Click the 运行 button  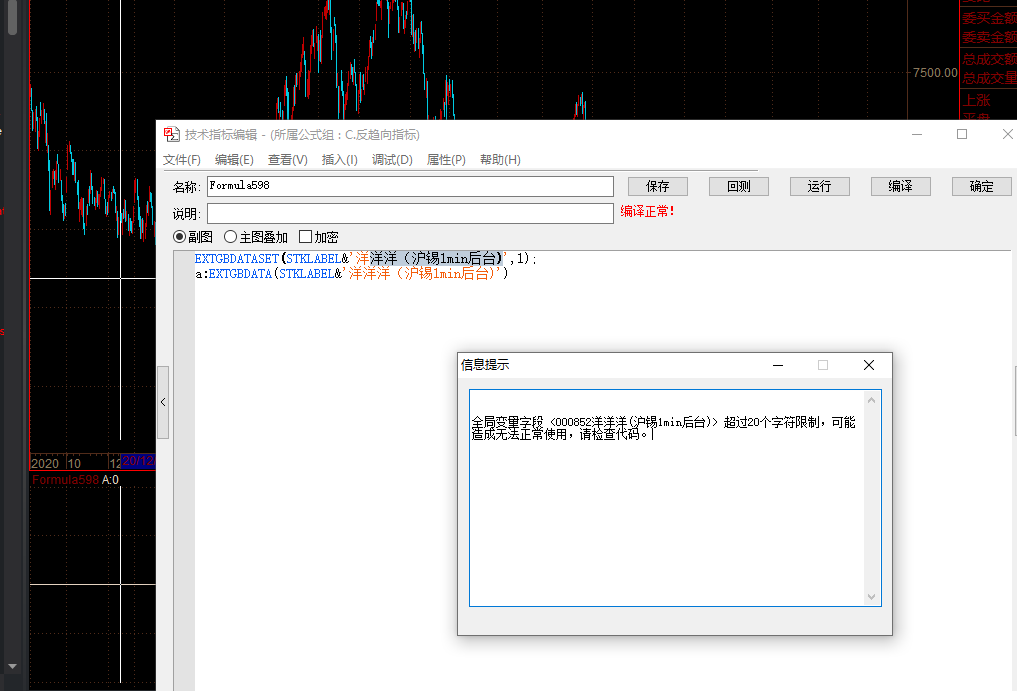point(820,186)
